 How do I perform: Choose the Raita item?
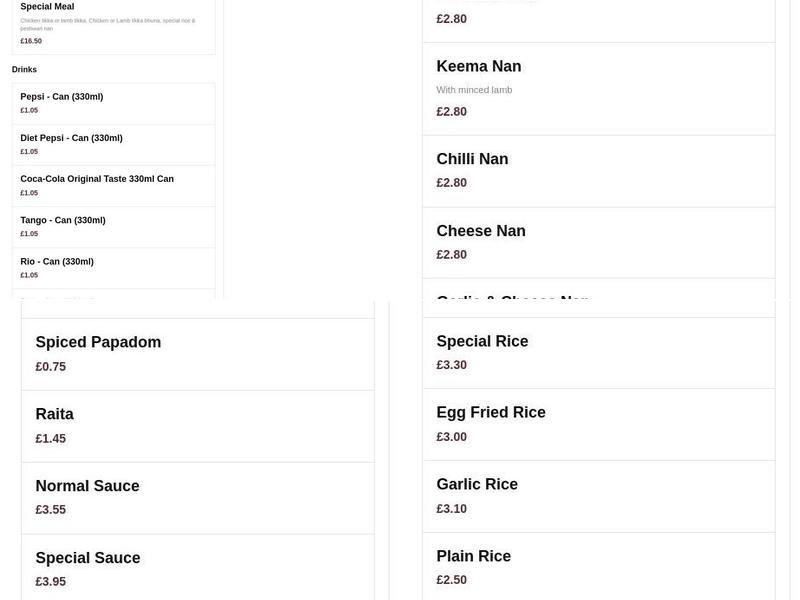point(197,424)
